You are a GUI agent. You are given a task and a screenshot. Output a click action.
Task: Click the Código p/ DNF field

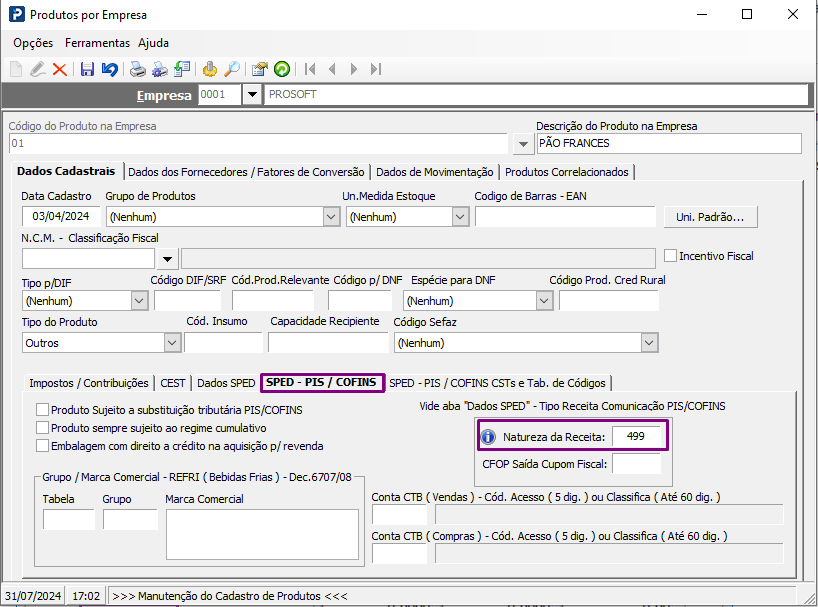point(360,301)
